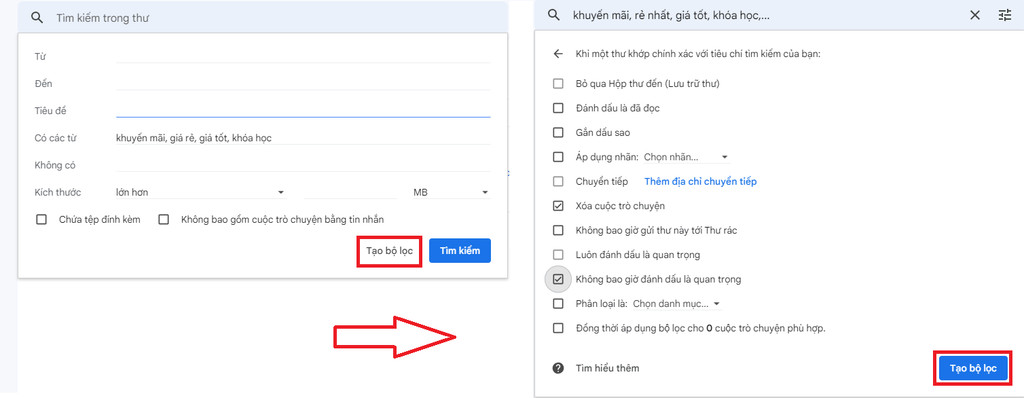Check 'Chứa tệp đính kèm' checkbox
Viewport: 1024px width, 398px height.
coord(41,220)
